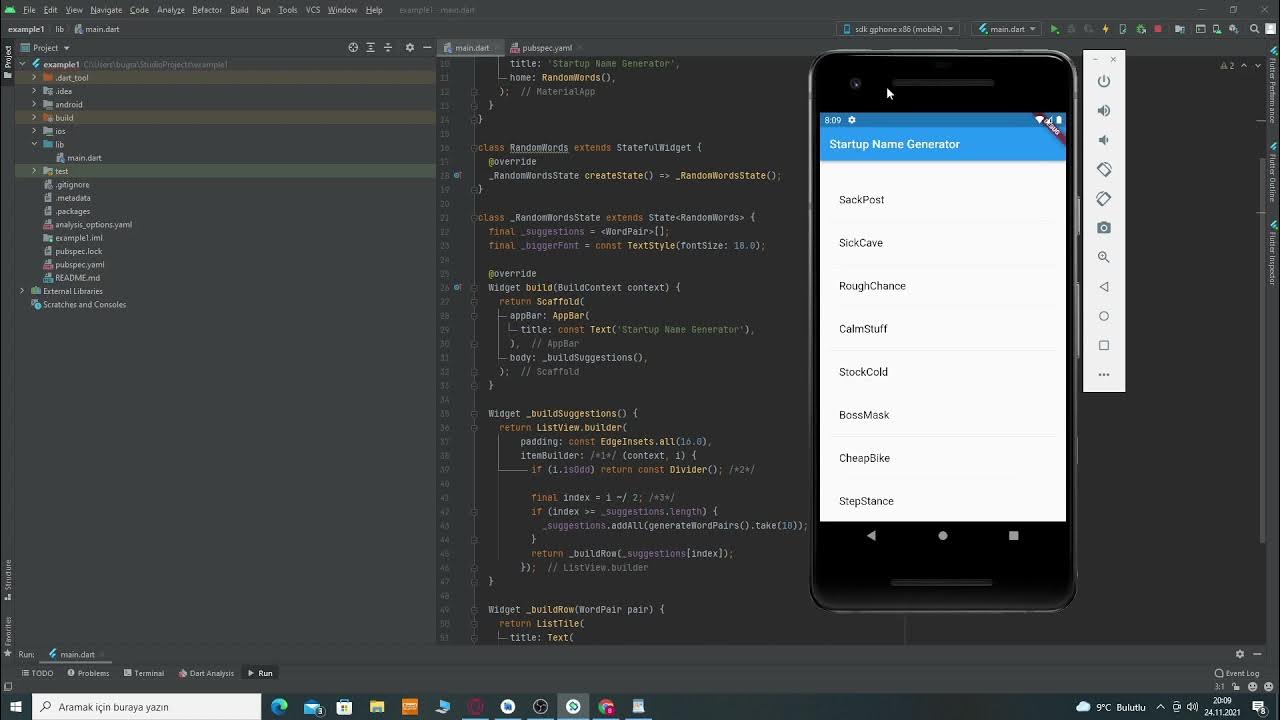Tap the emulator side panel Back triangle

click(x=1104, y=287)
